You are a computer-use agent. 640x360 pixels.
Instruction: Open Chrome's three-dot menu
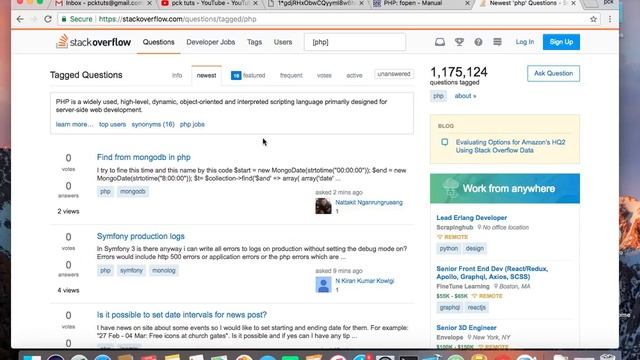click(610, 19)
